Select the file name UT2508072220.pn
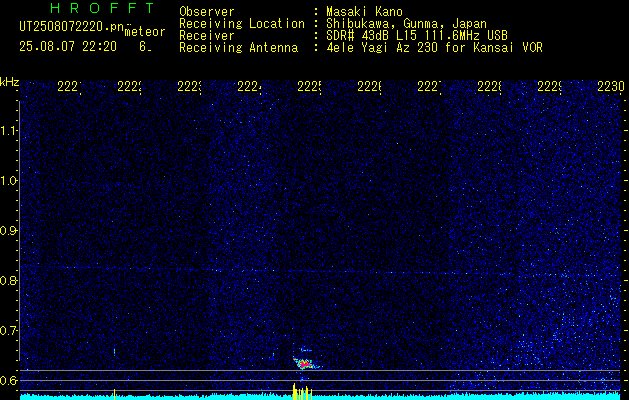Viewport: 629px width, 400px height. tap(72, 27)
